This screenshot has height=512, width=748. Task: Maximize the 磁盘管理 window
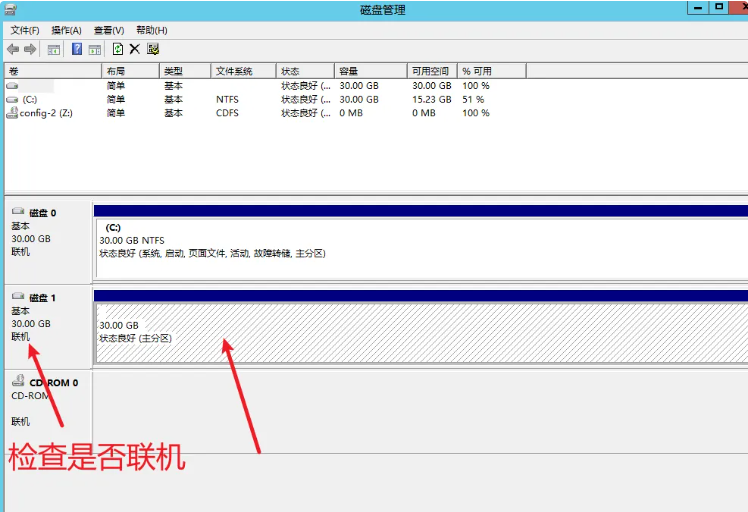[719, 8]
